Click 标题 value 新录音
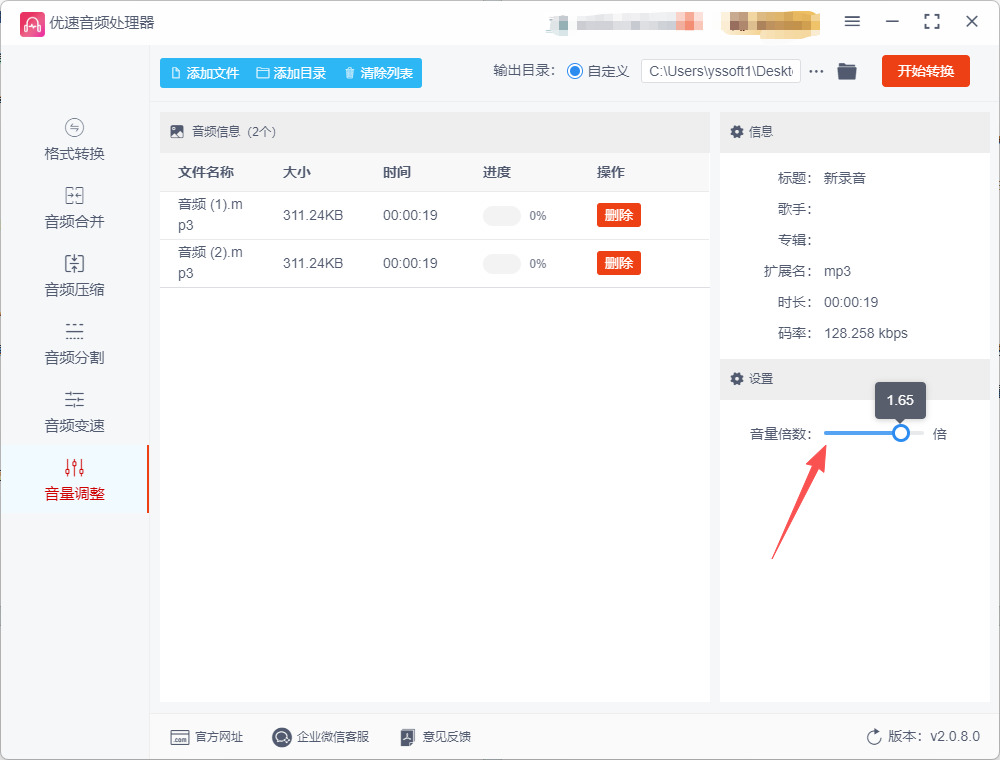The height and width of the screenshot is (760, 1000). [x=844, y=179]
